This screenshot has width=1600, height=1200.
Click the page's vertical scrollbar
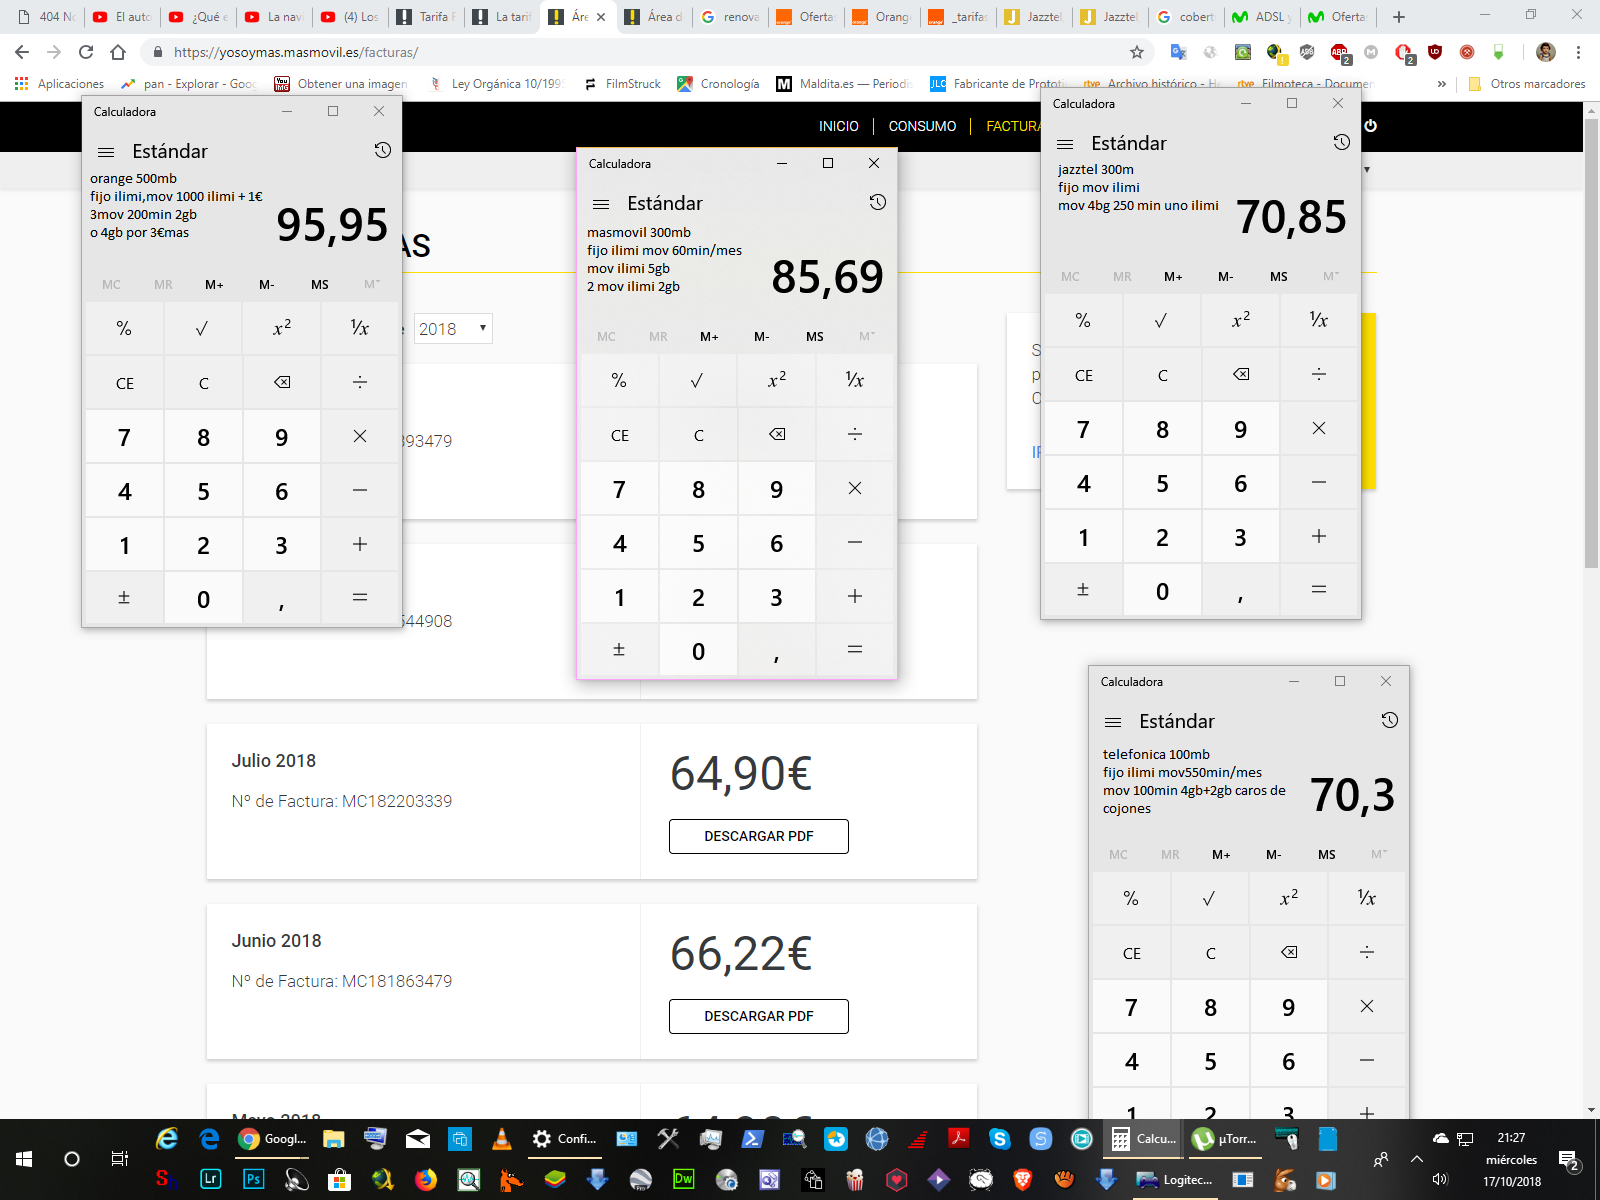pyautogui.click(x=1591, y=400)
